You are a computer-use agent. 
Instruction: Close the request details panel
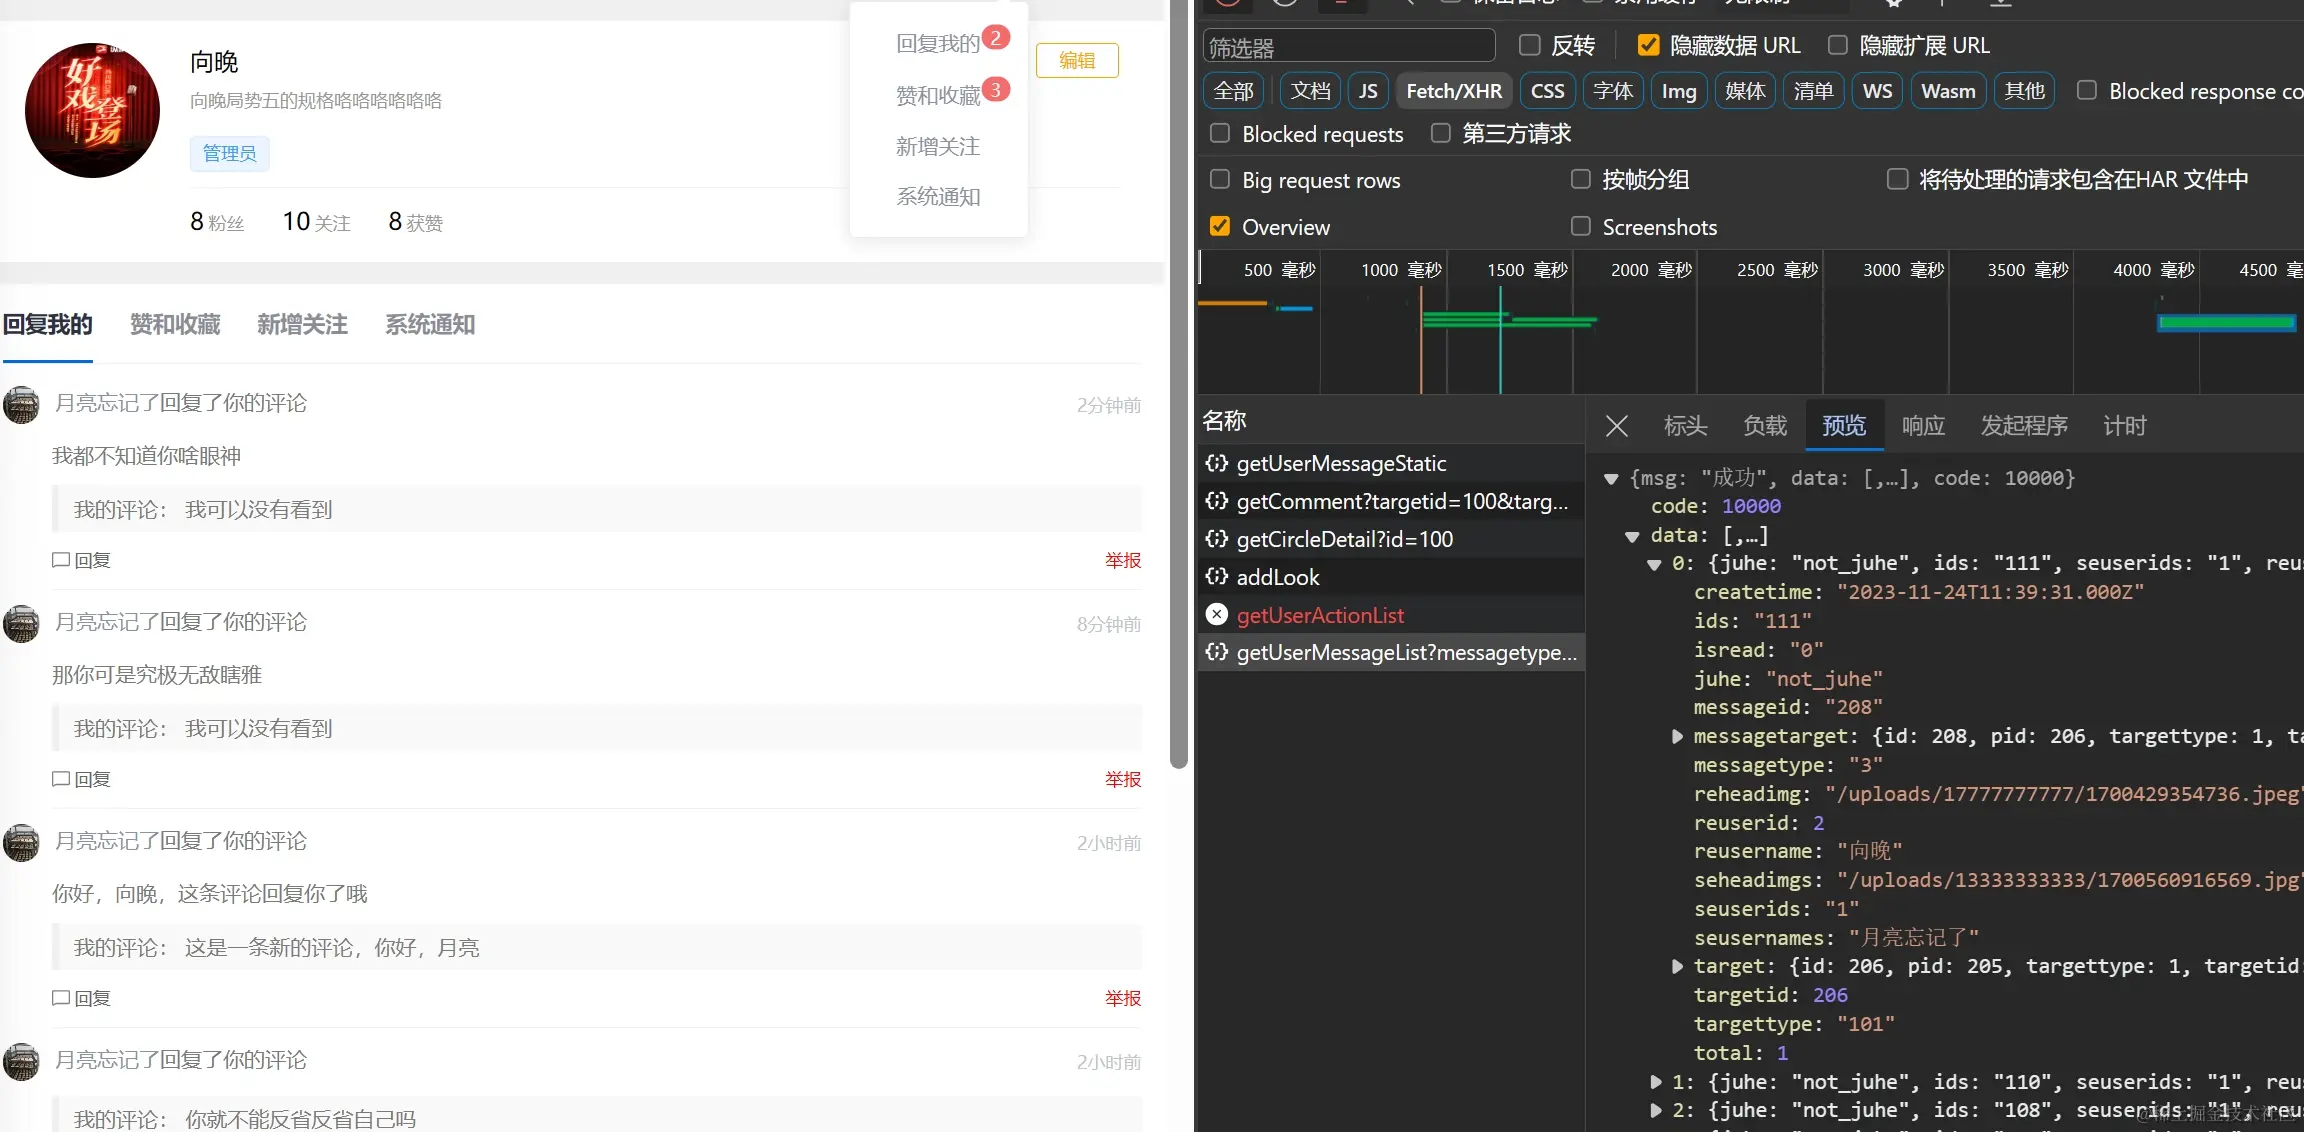click(x=1616, y=426)
